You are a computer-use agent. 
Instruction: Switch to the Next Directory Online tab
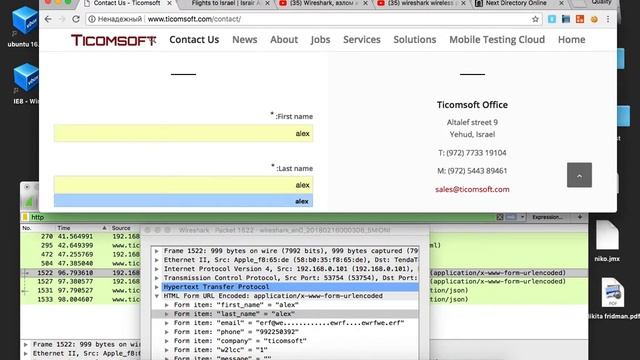tap(516, 3)
